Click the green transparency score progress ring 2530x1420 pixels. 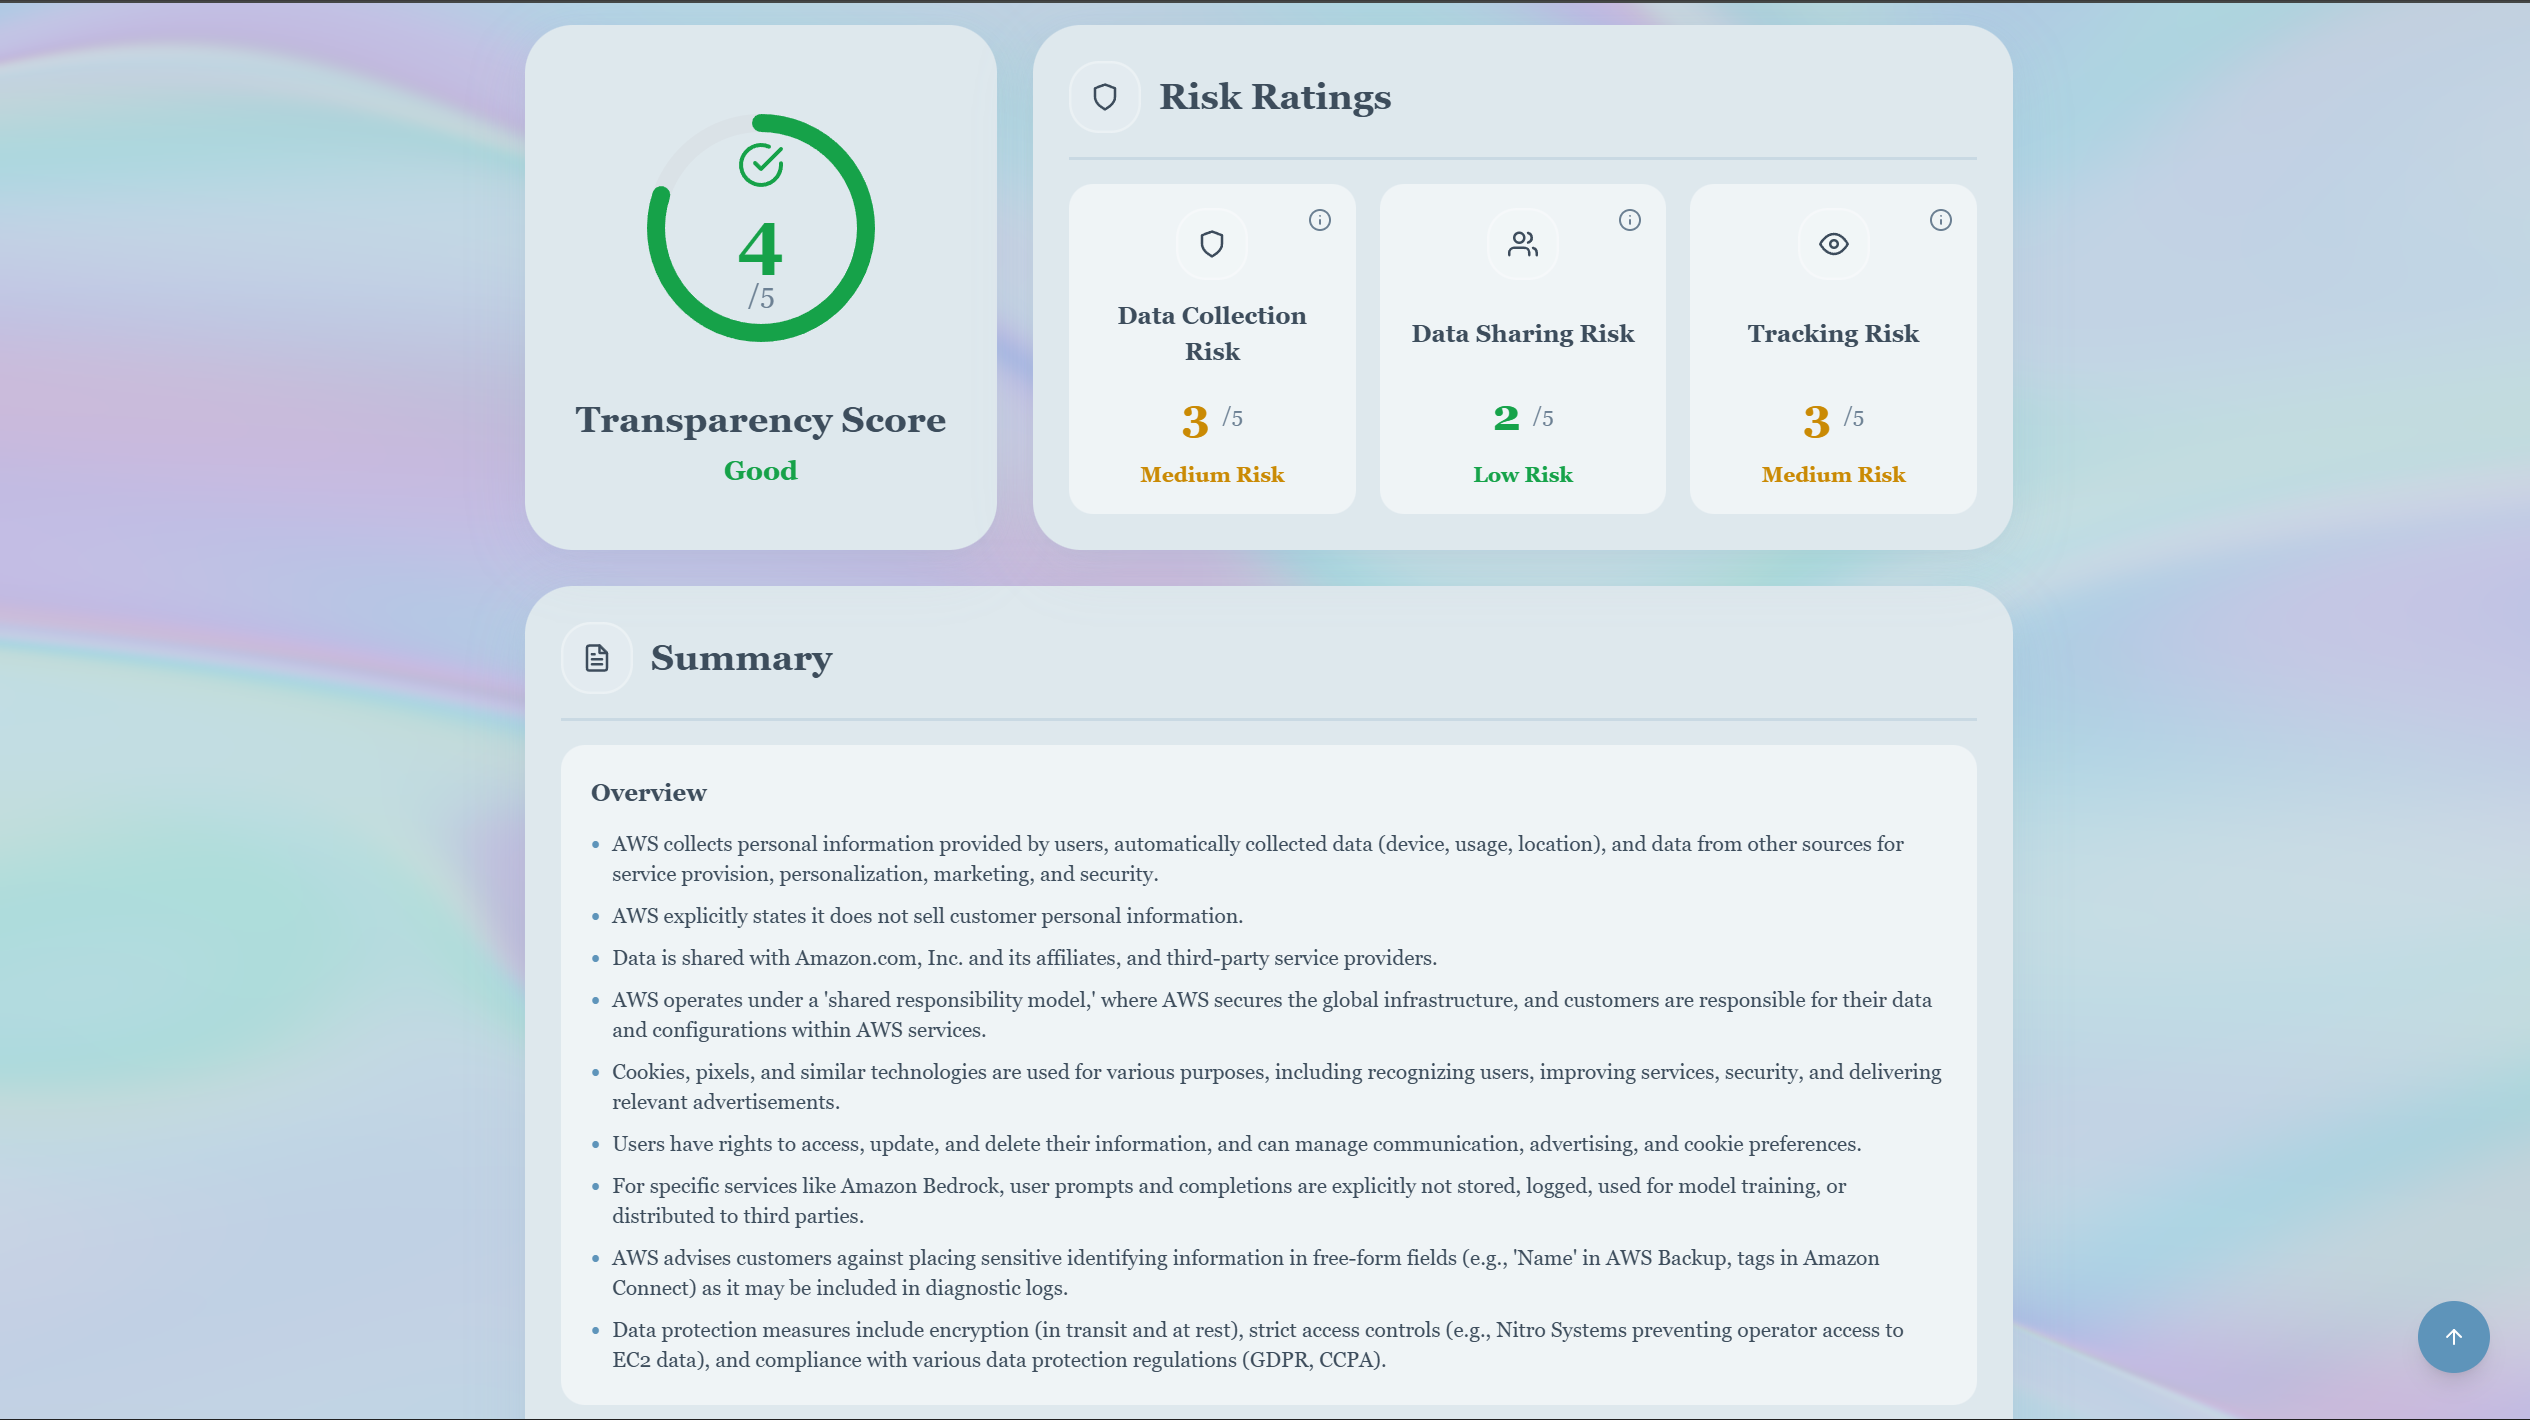(866, 228)
